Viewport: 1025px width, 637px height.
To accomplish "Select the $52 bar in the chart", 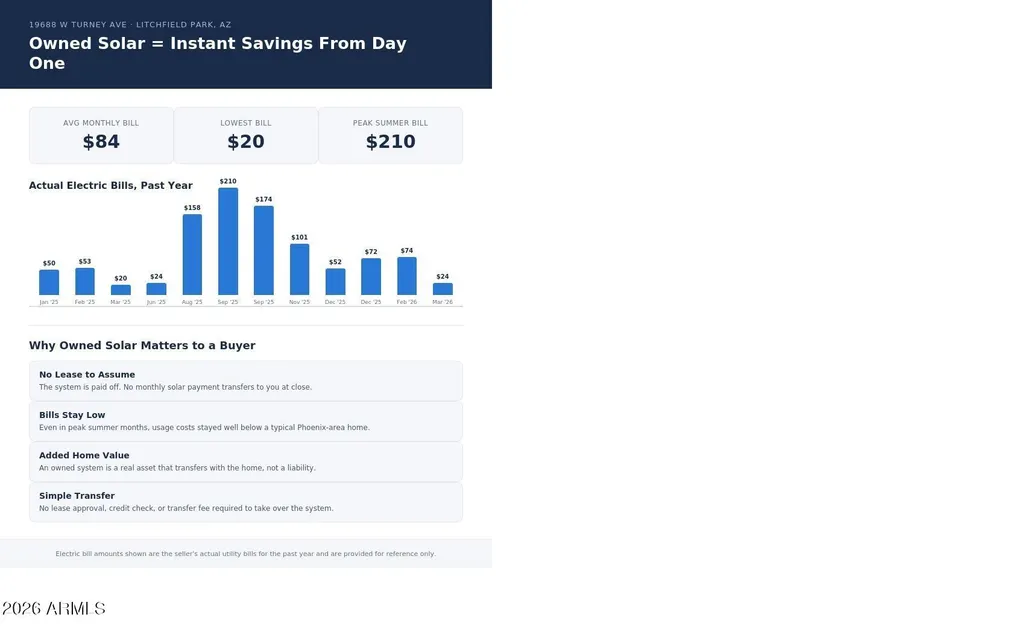I will tap(335, 282).
